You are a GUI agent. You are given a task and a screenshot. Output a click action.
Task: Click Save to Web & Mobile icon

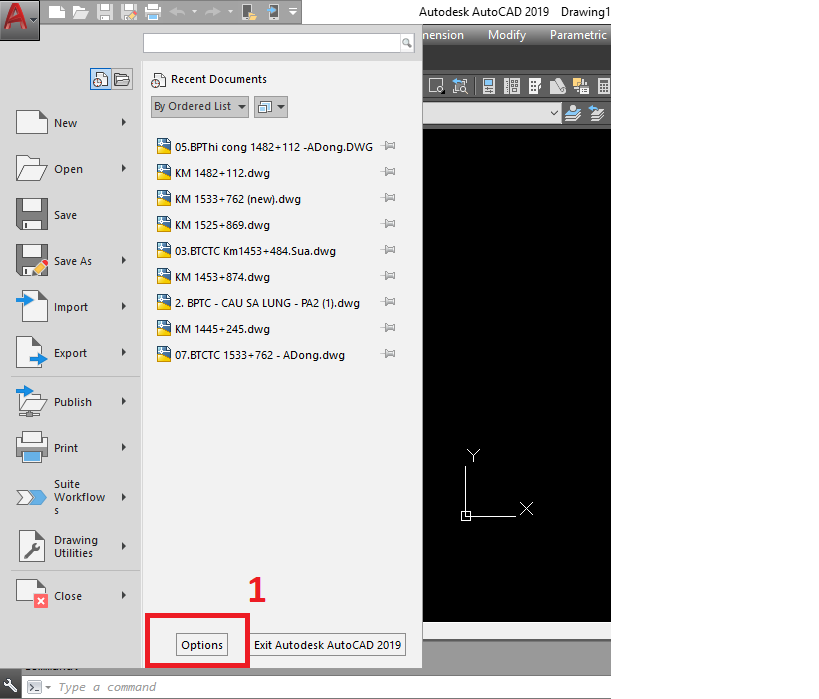tap(273, 11)
